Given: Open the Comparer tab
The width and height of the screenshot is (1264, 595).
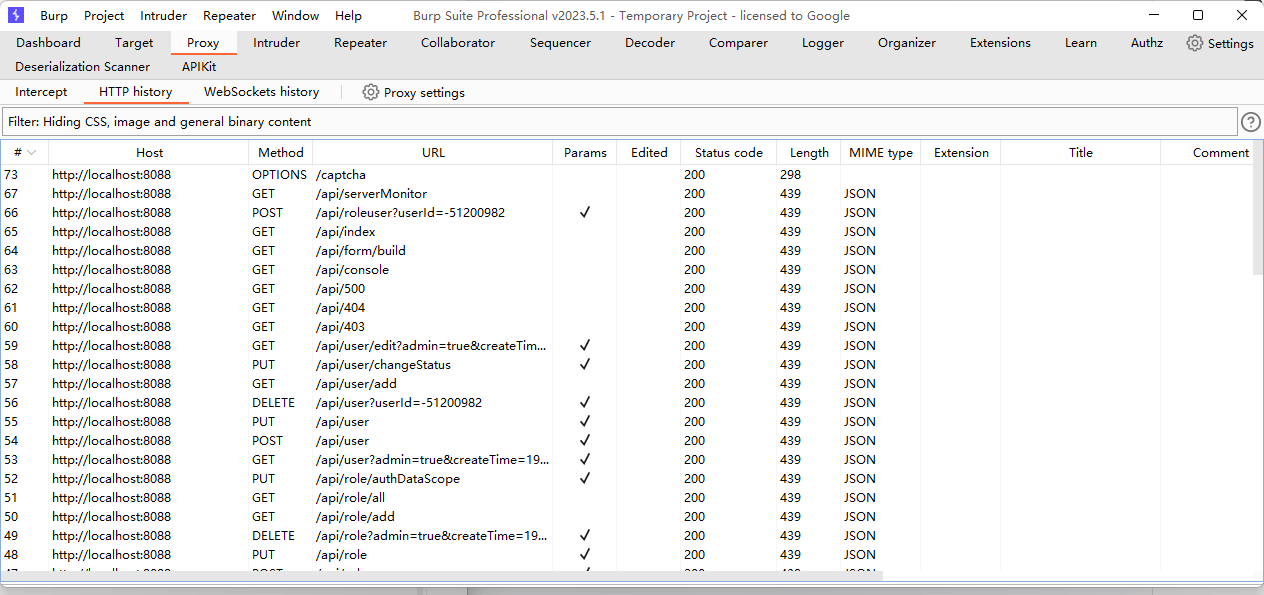Looking at the screenshot, I should tap(738, 43).
